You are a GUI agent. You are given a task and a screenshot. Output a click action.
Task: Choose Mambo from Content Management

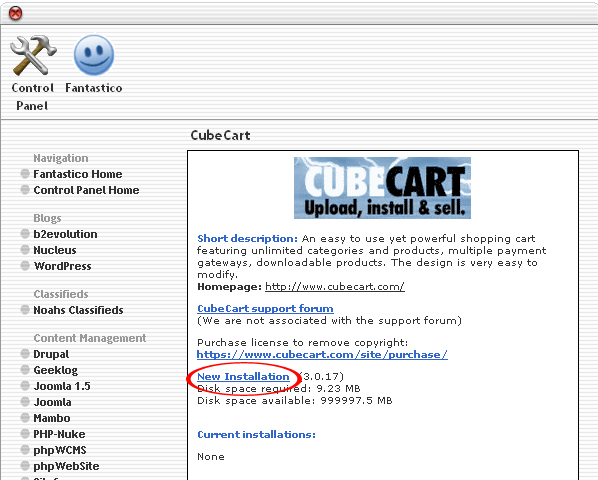click(x=52, y=418)
